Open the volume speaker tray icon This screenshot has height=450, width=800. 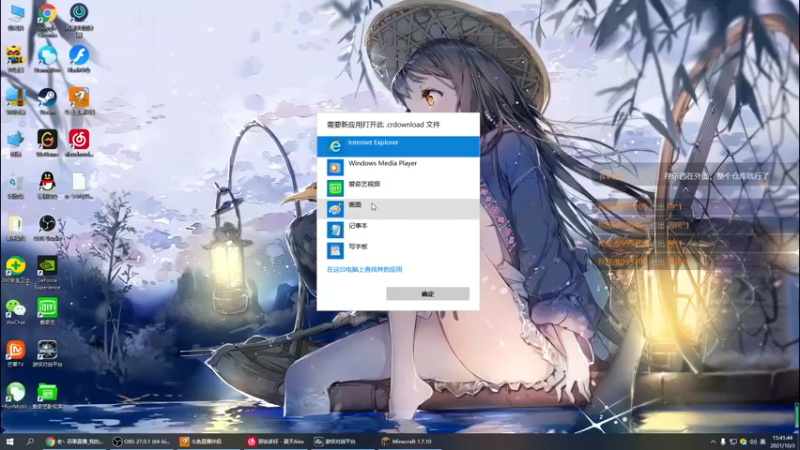click(x=753, y=441)
